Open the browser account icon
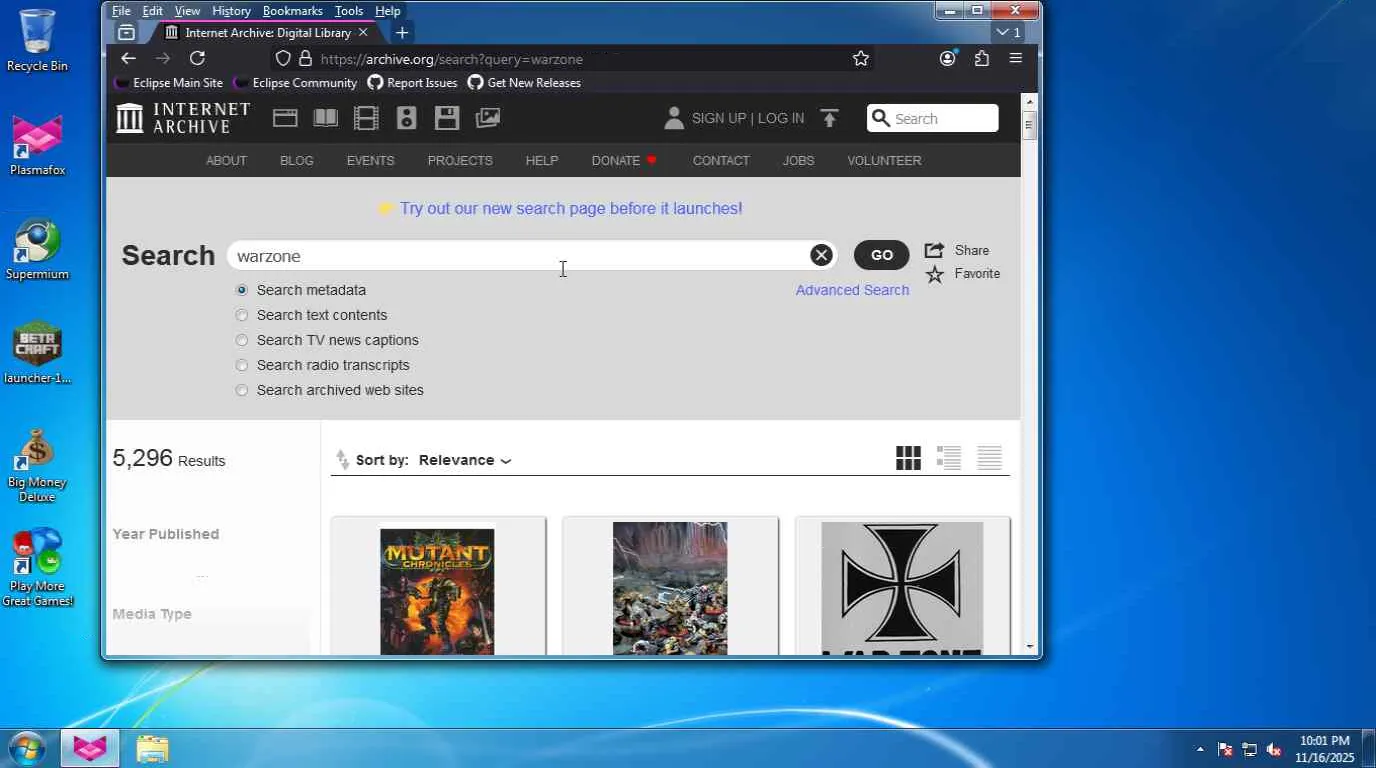Screen dimensions: 1376x768 point(948,58)
